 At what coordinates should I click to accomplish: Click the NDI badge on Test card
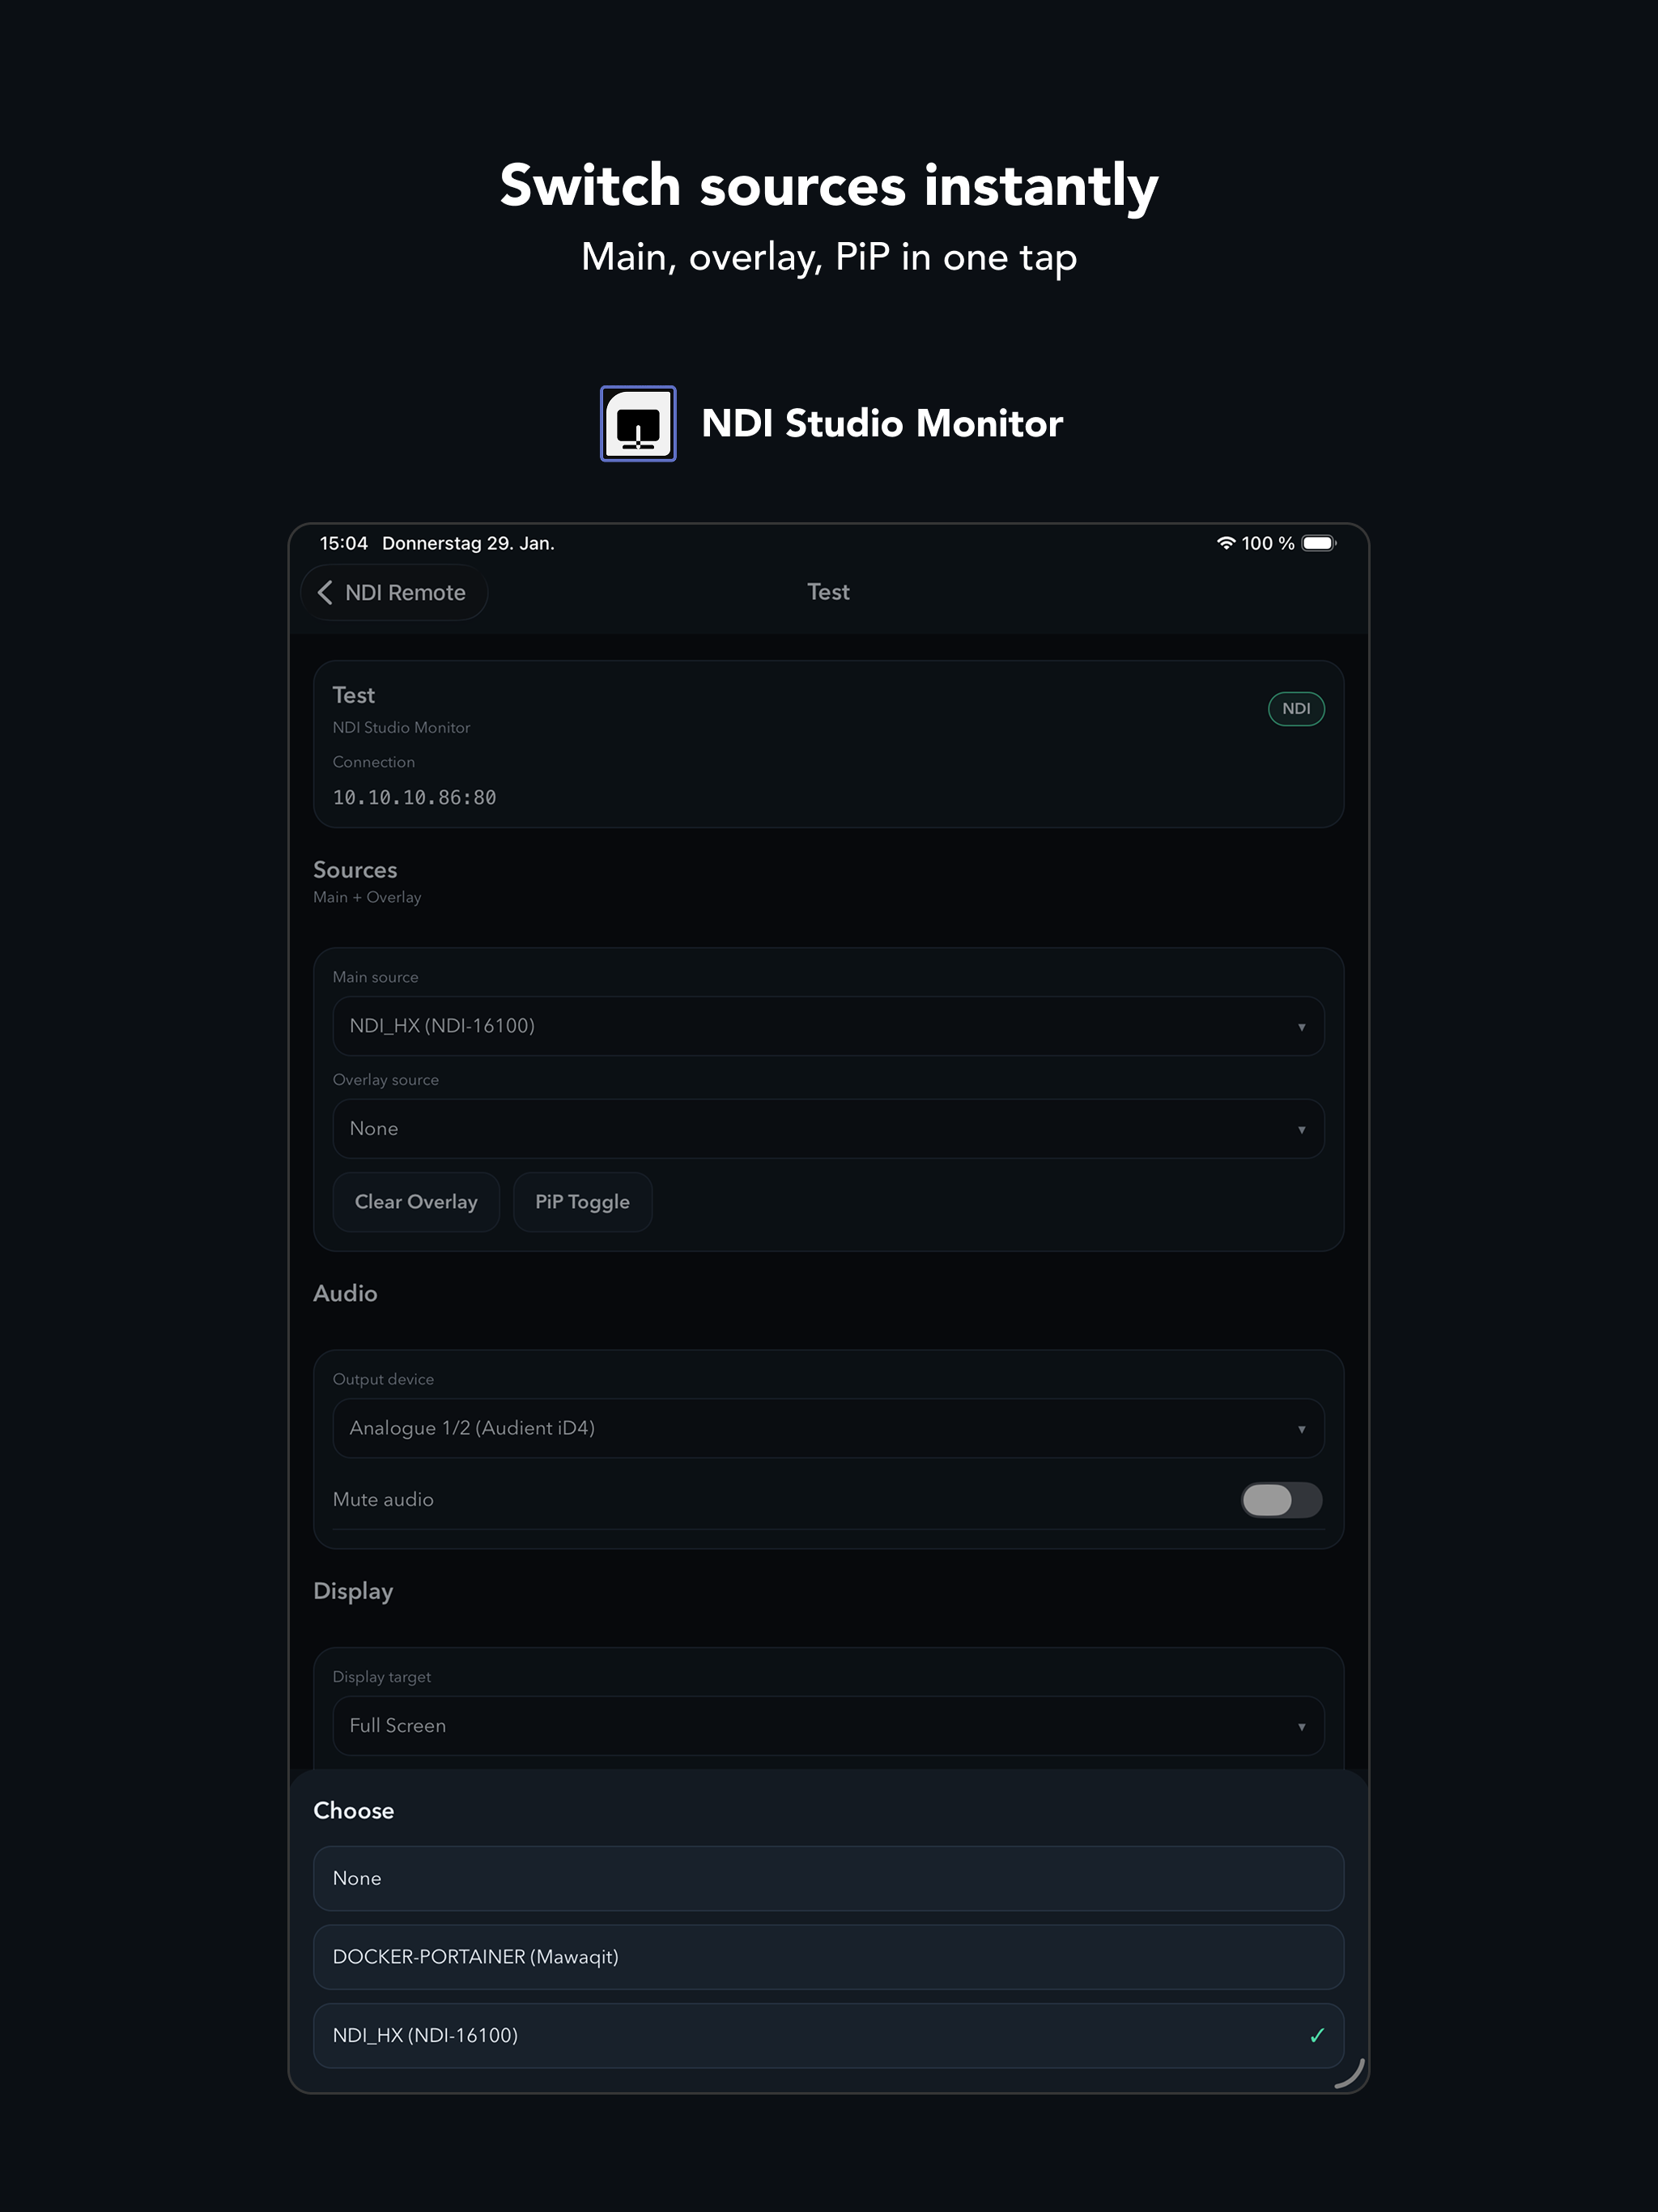point(1296,709)
